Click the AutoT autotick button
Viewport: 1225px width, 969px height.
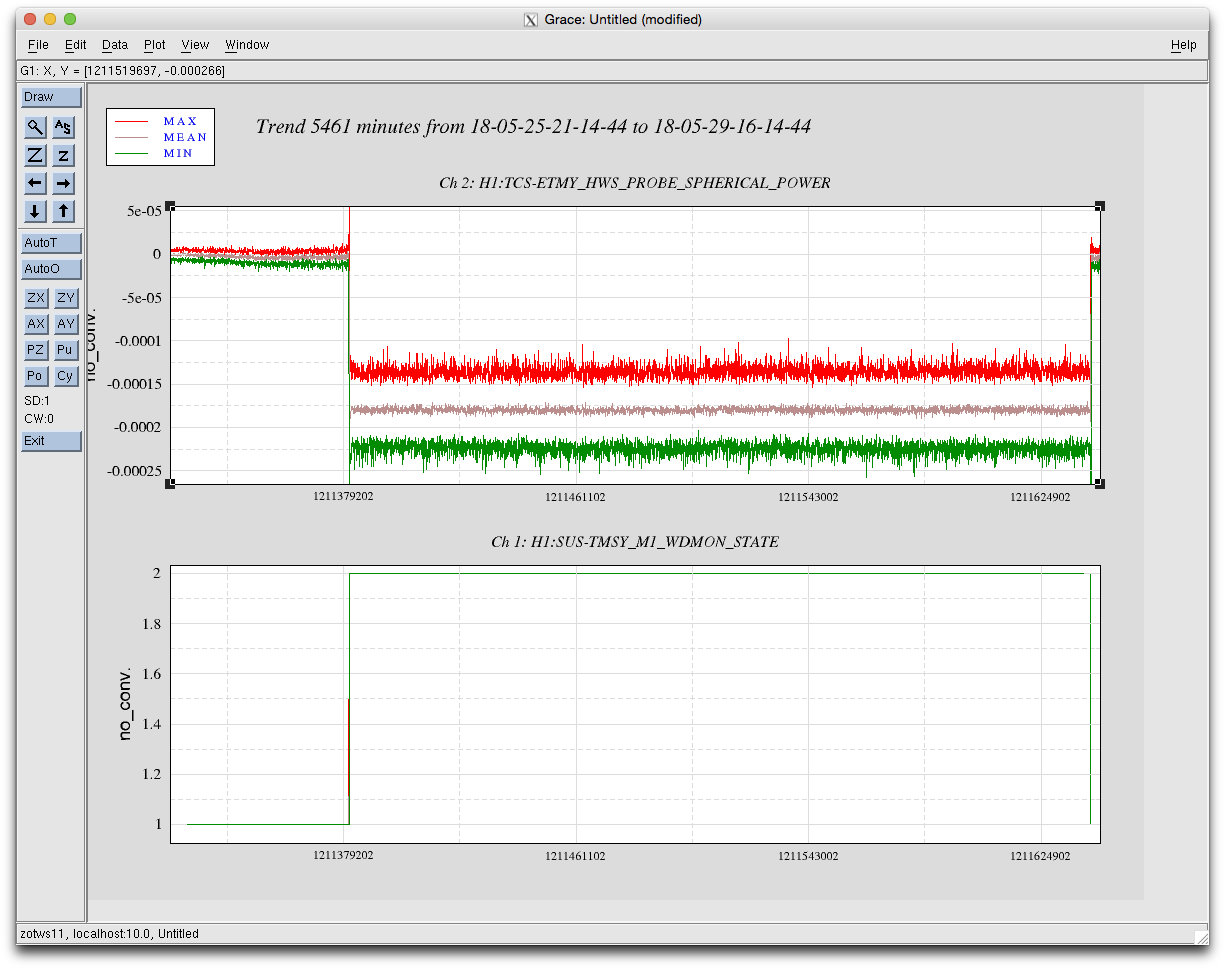pos(51,243)
